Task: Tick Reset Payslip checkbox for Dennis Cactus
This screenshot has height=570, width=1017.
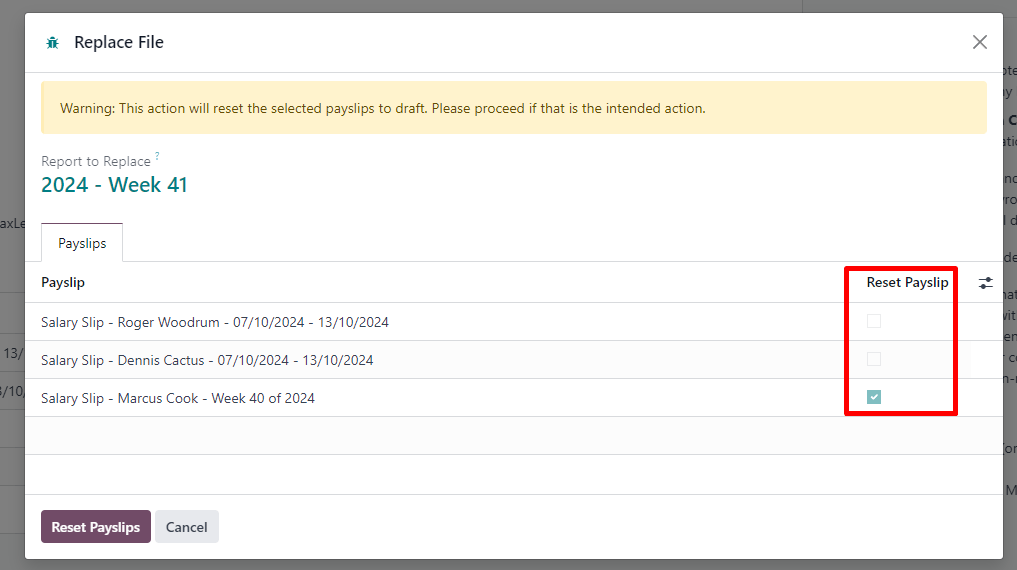Action: coord(874,360)
